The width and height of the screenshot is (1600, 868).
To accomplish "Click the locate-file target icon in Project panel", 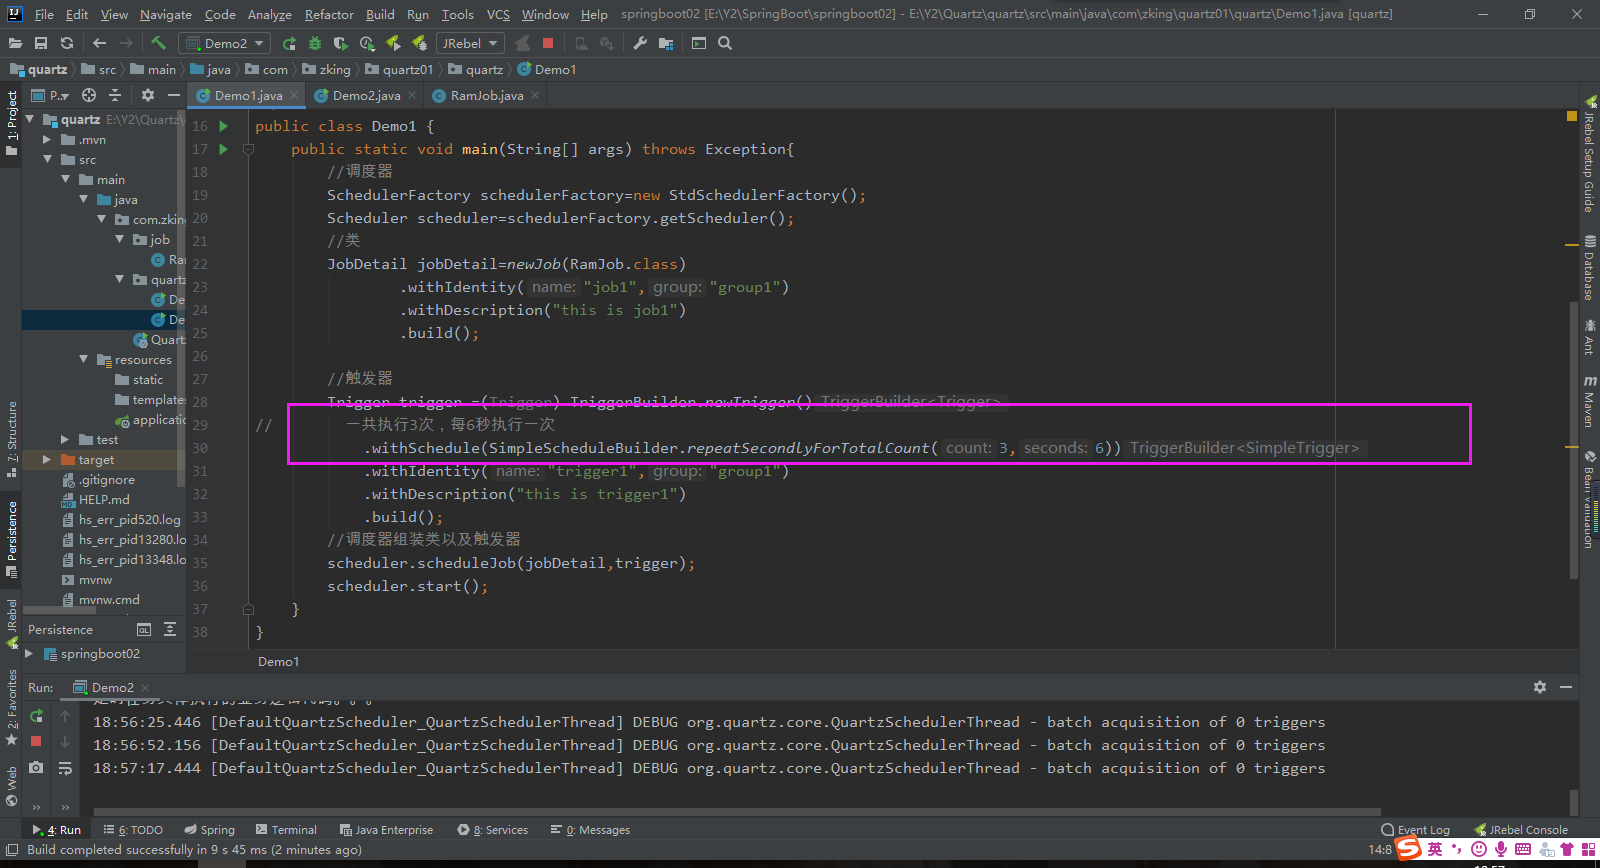I will coord(89,95).
